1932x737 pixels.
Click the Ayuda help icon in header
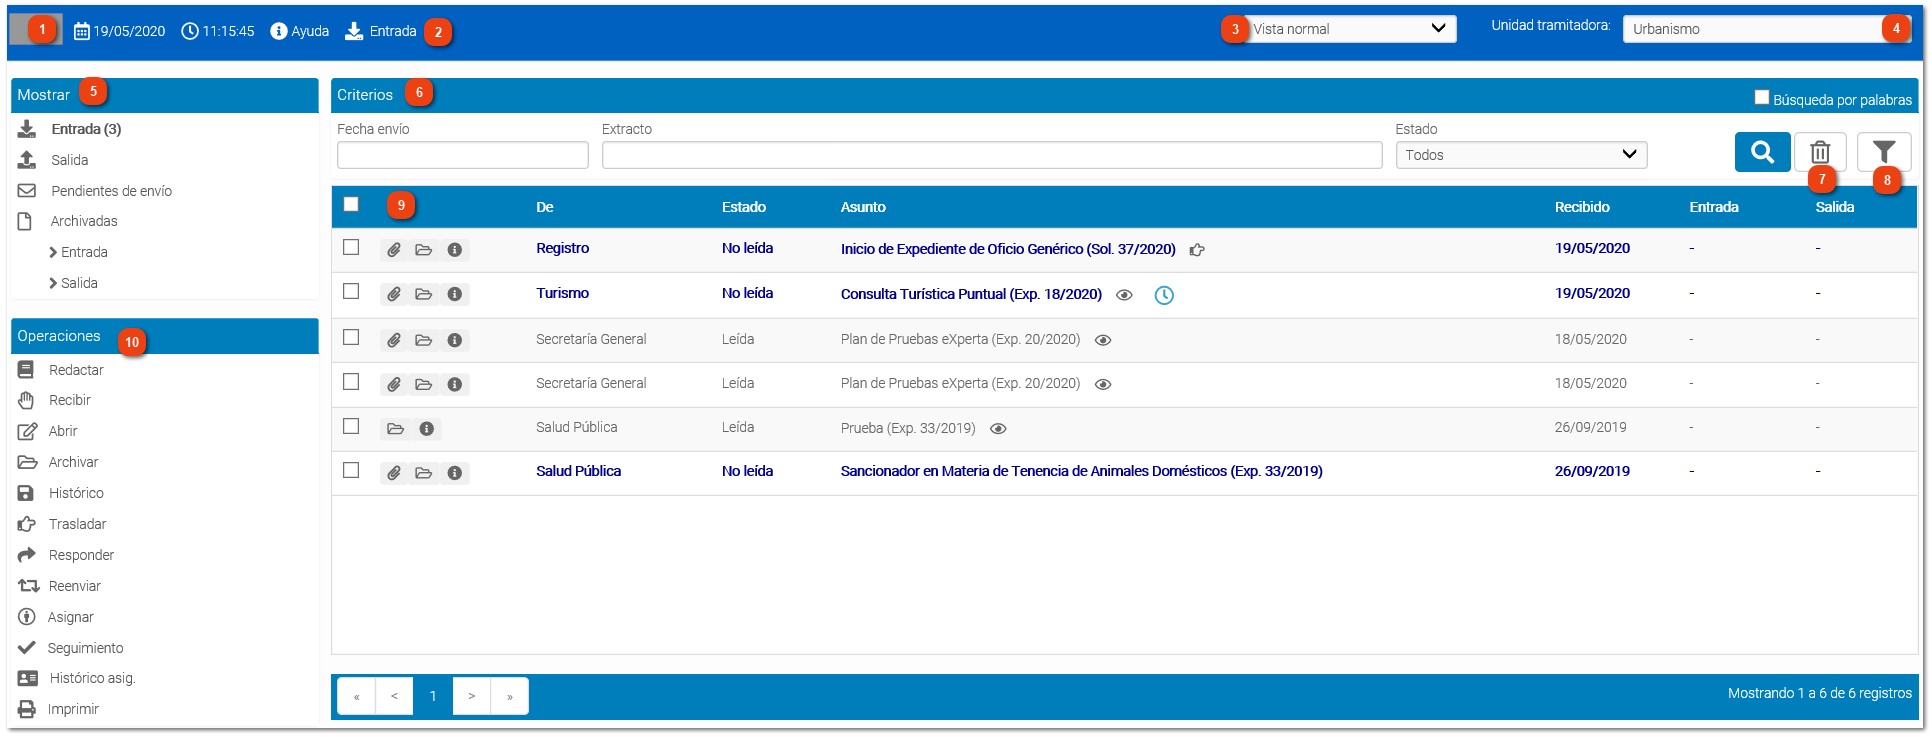coord(279,31)
